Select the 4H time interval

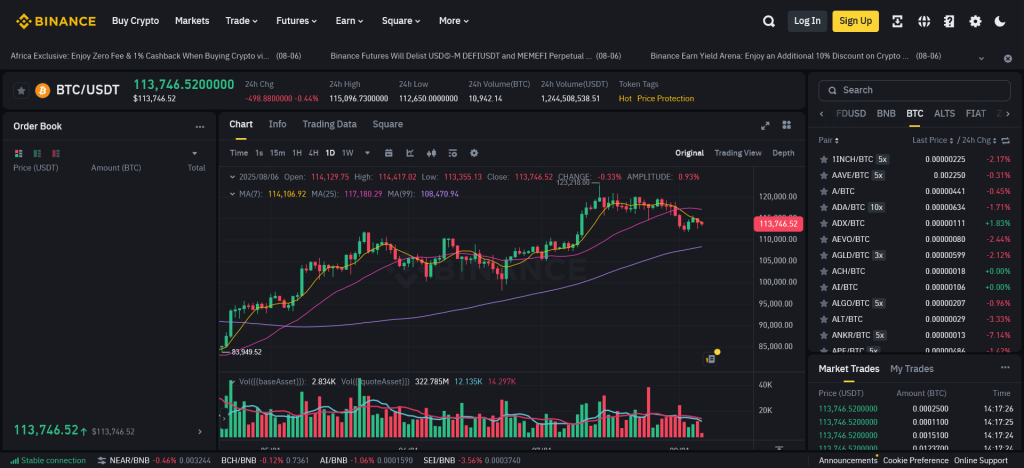pos(313,153)
